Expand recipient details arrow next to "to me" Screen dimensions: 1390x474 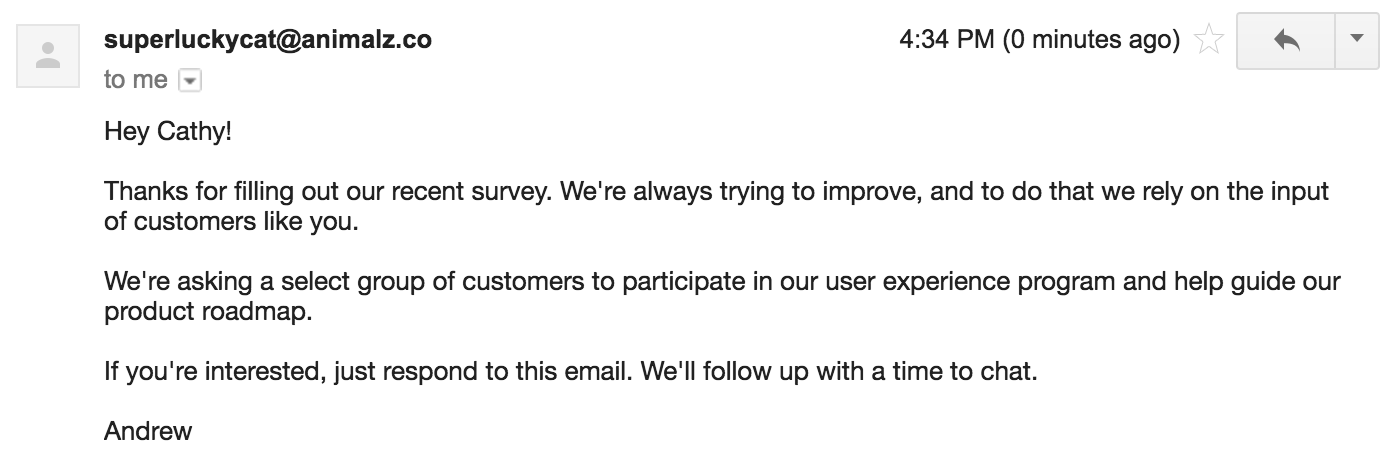189,81
